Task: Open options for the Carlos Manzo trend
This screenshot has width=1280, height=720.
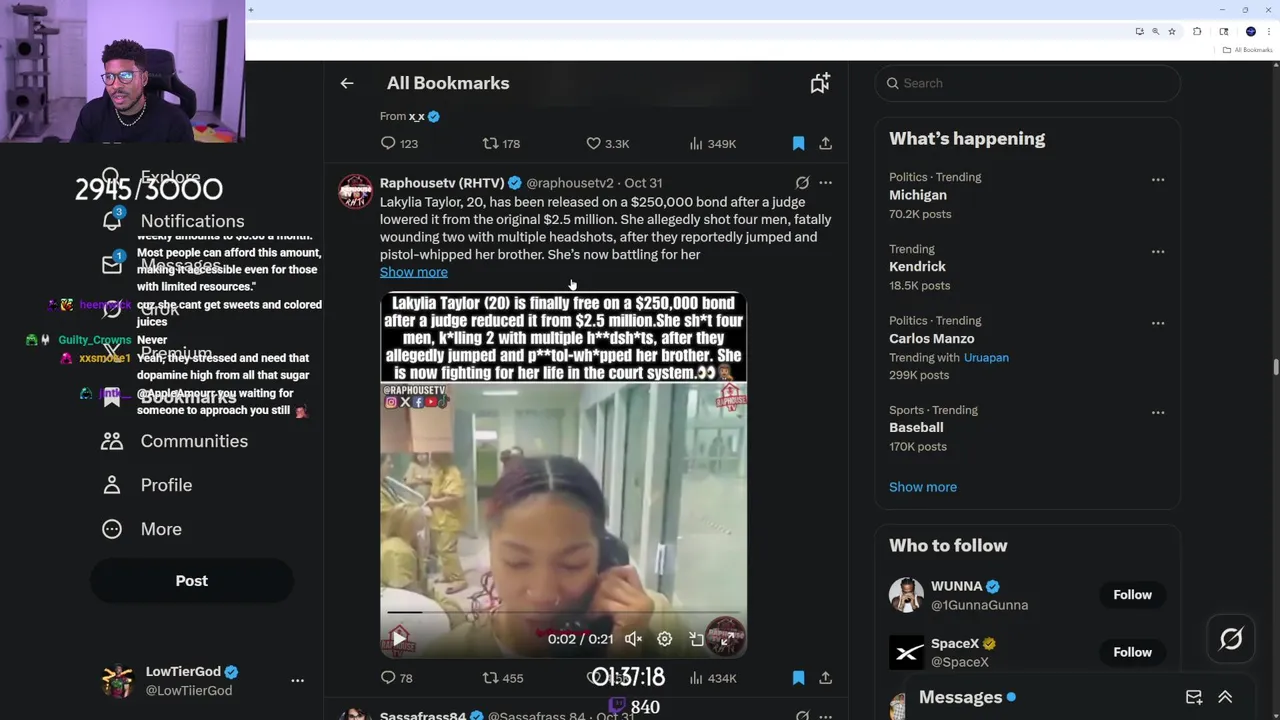Action: pyautogui.click(x=1158, y=323)
